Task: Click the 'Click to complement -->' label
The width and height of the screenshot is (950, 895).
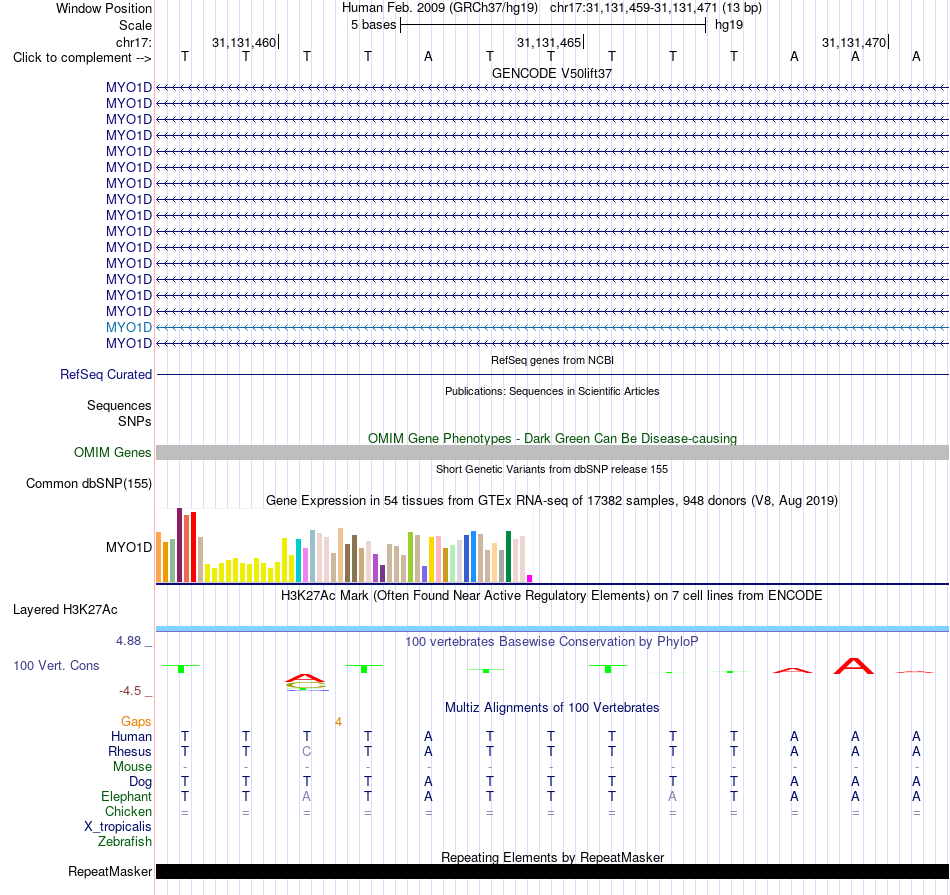Action: (82, 58)
